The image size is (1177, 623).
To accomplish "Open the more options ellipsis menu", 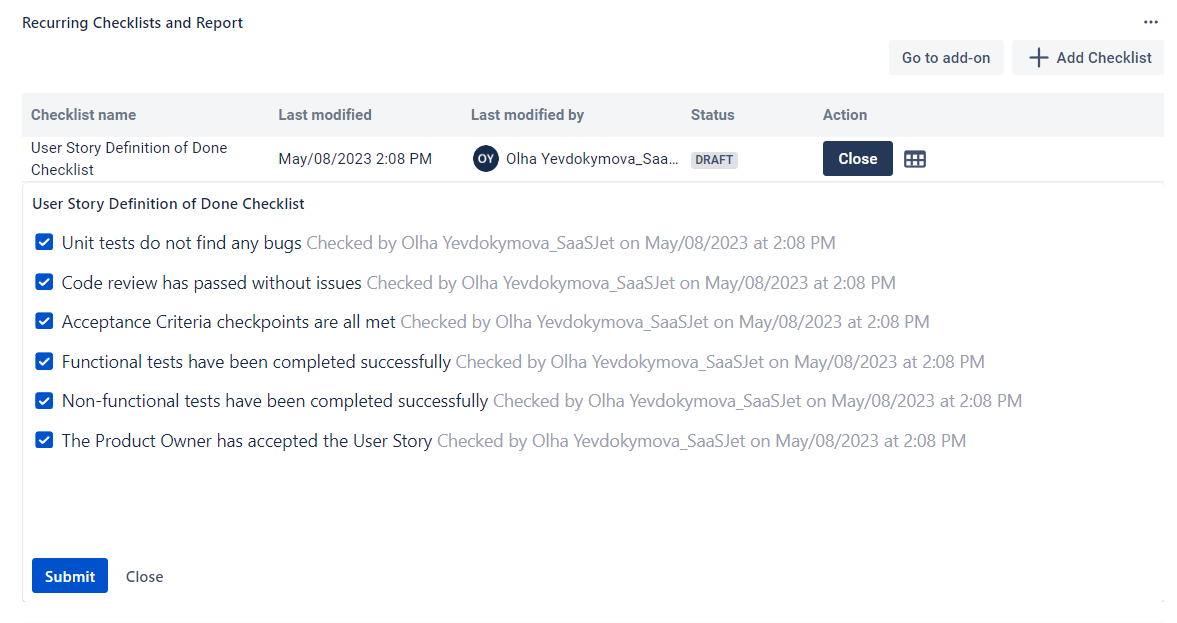I will point(1149,22).
